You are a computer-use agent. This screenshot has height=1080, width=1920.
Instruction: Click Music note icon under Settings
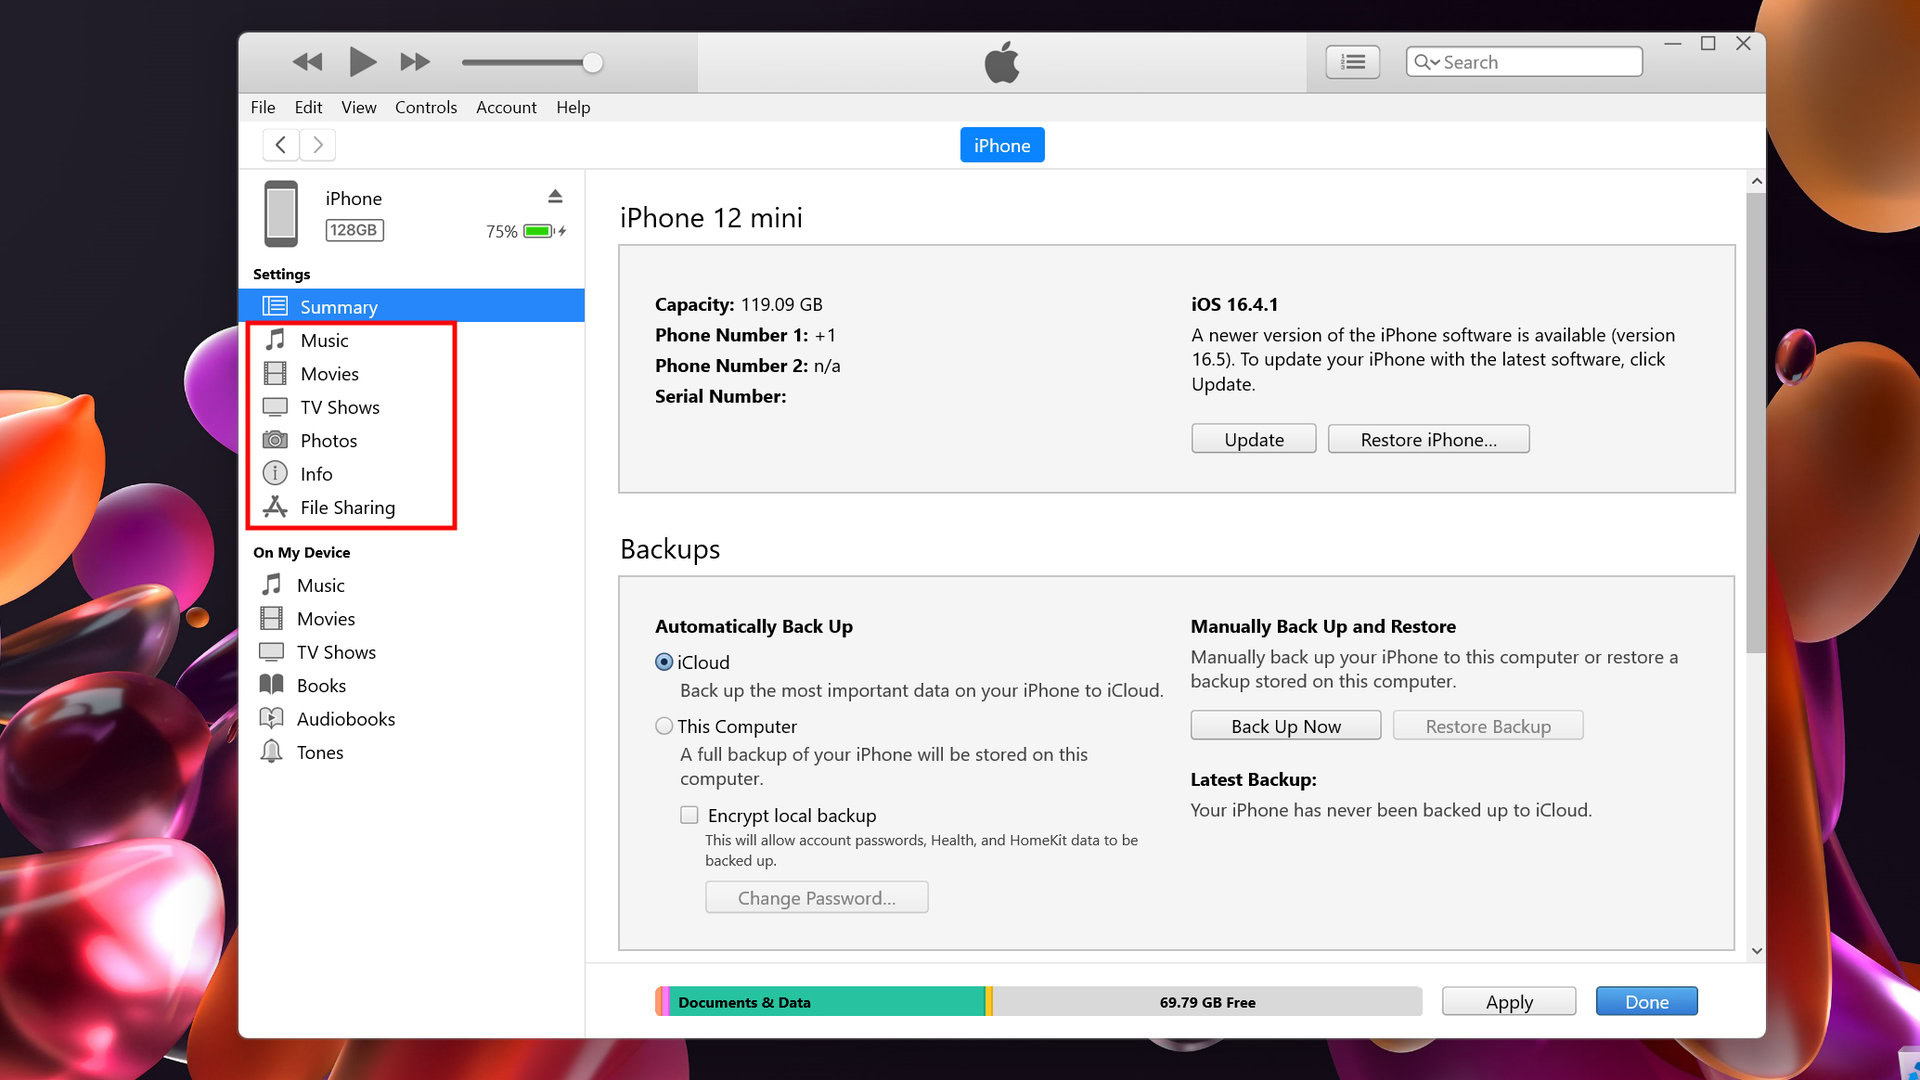pos(275,340)
